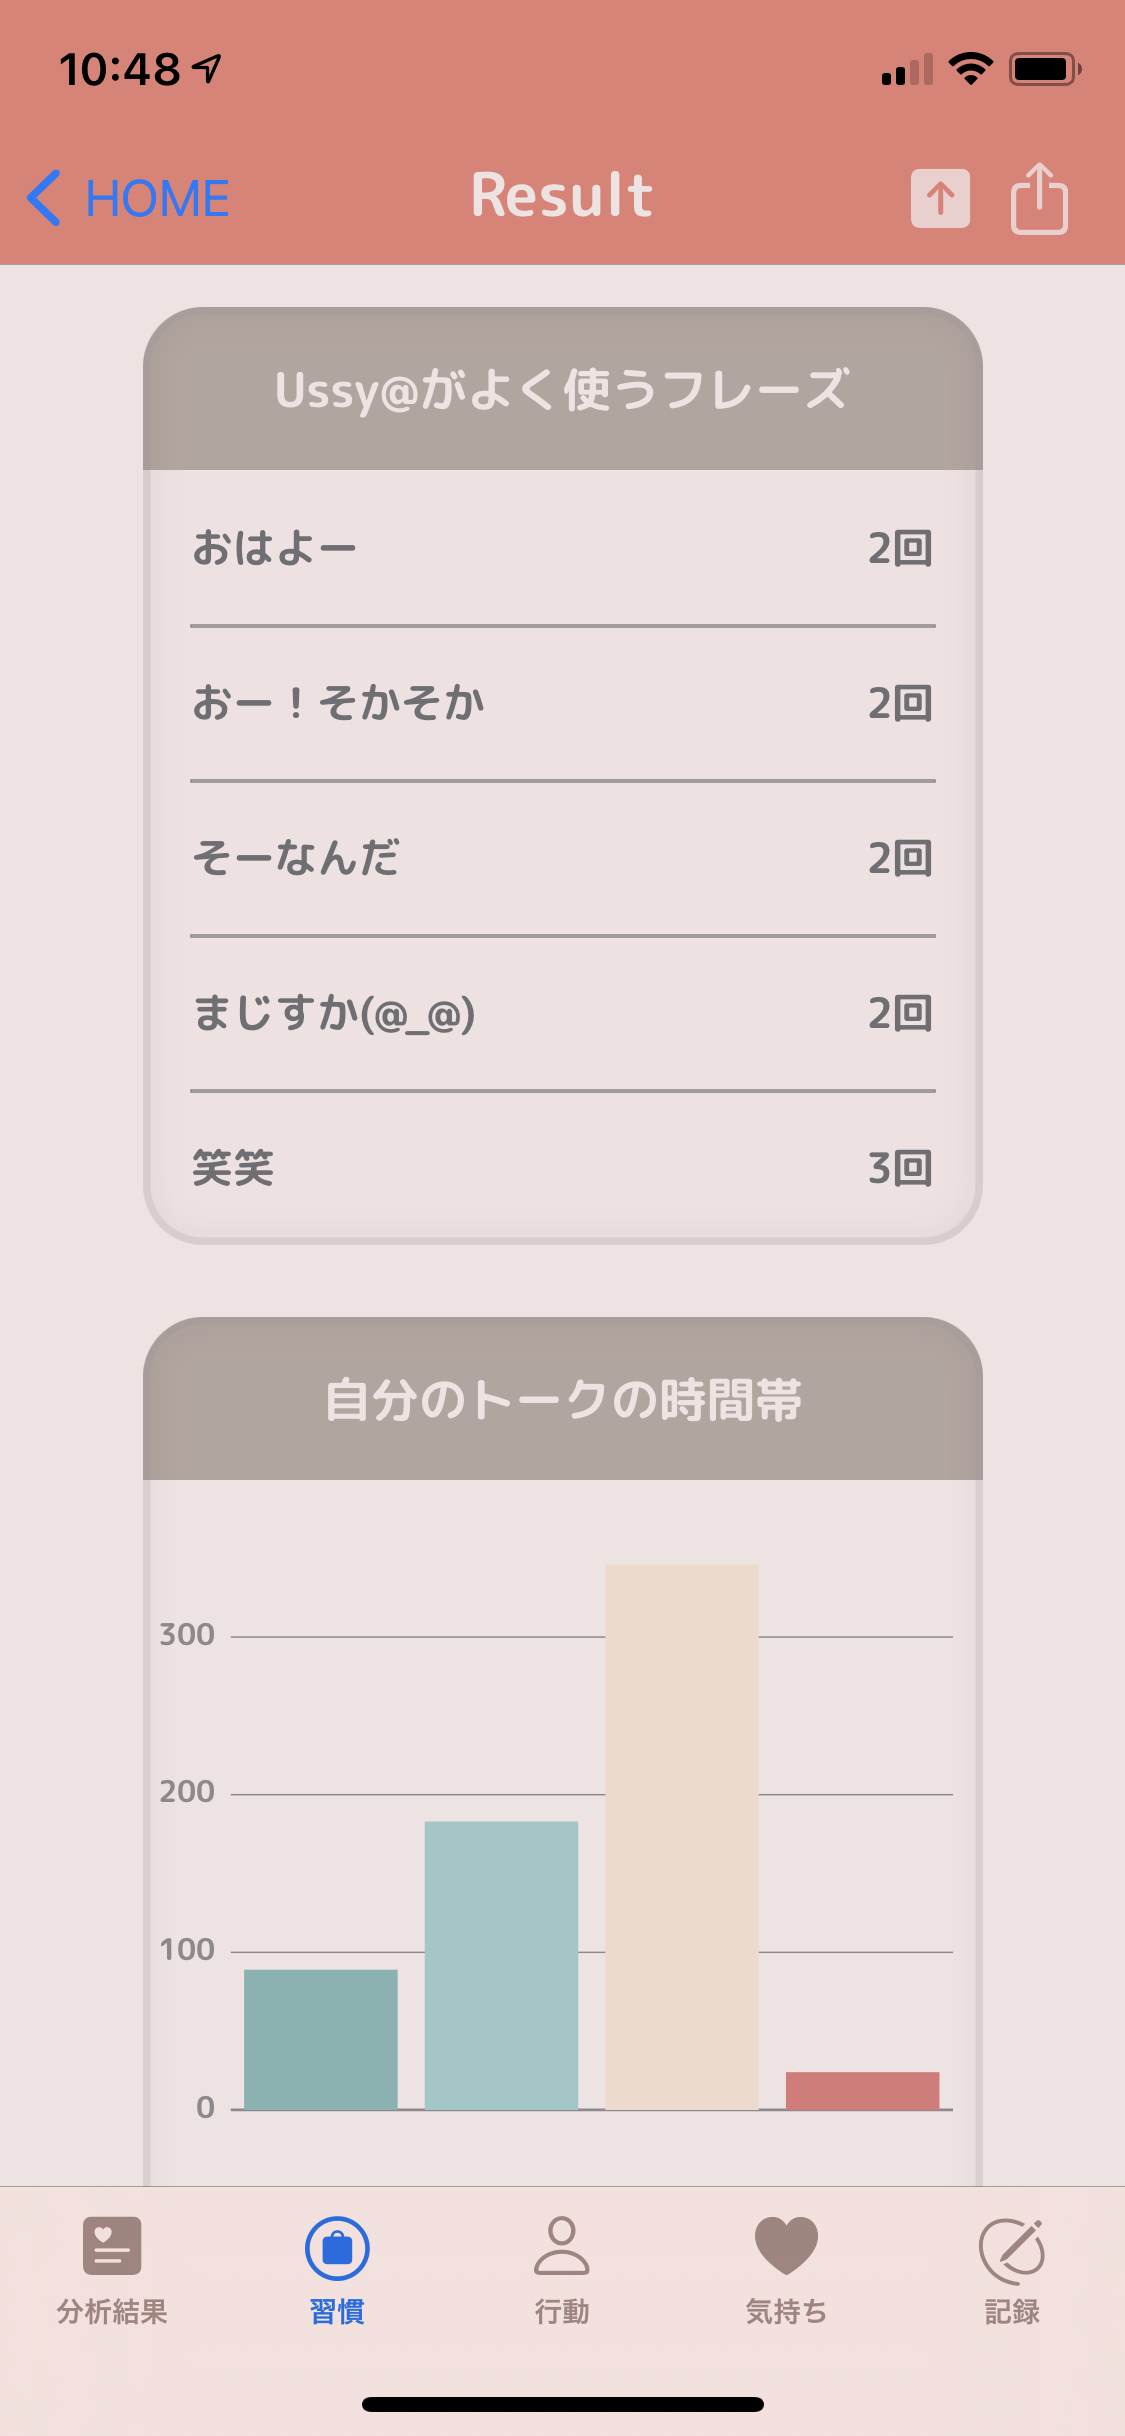Tap the まじすか(@_@) phrase row
The image size is (1125, 2436).
[x=562, y=1013]
